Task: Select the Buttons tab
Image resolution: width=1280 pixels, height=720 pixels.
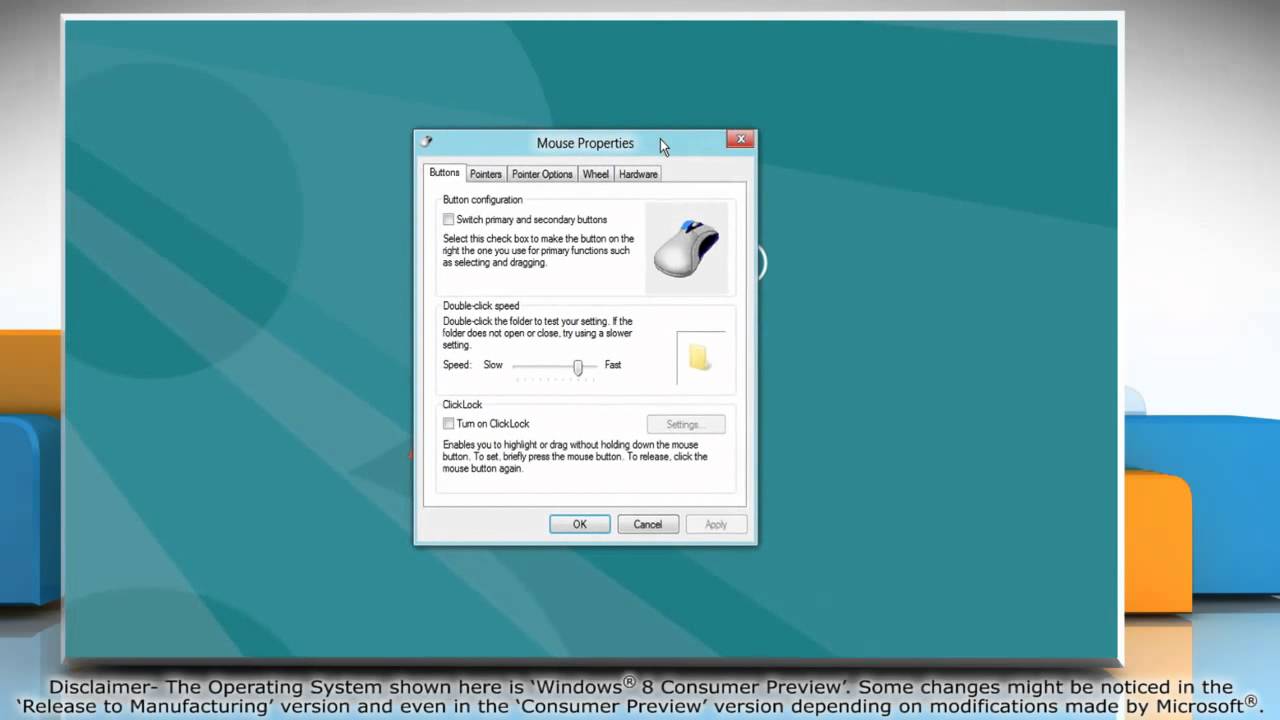Action: pos(444,173)
